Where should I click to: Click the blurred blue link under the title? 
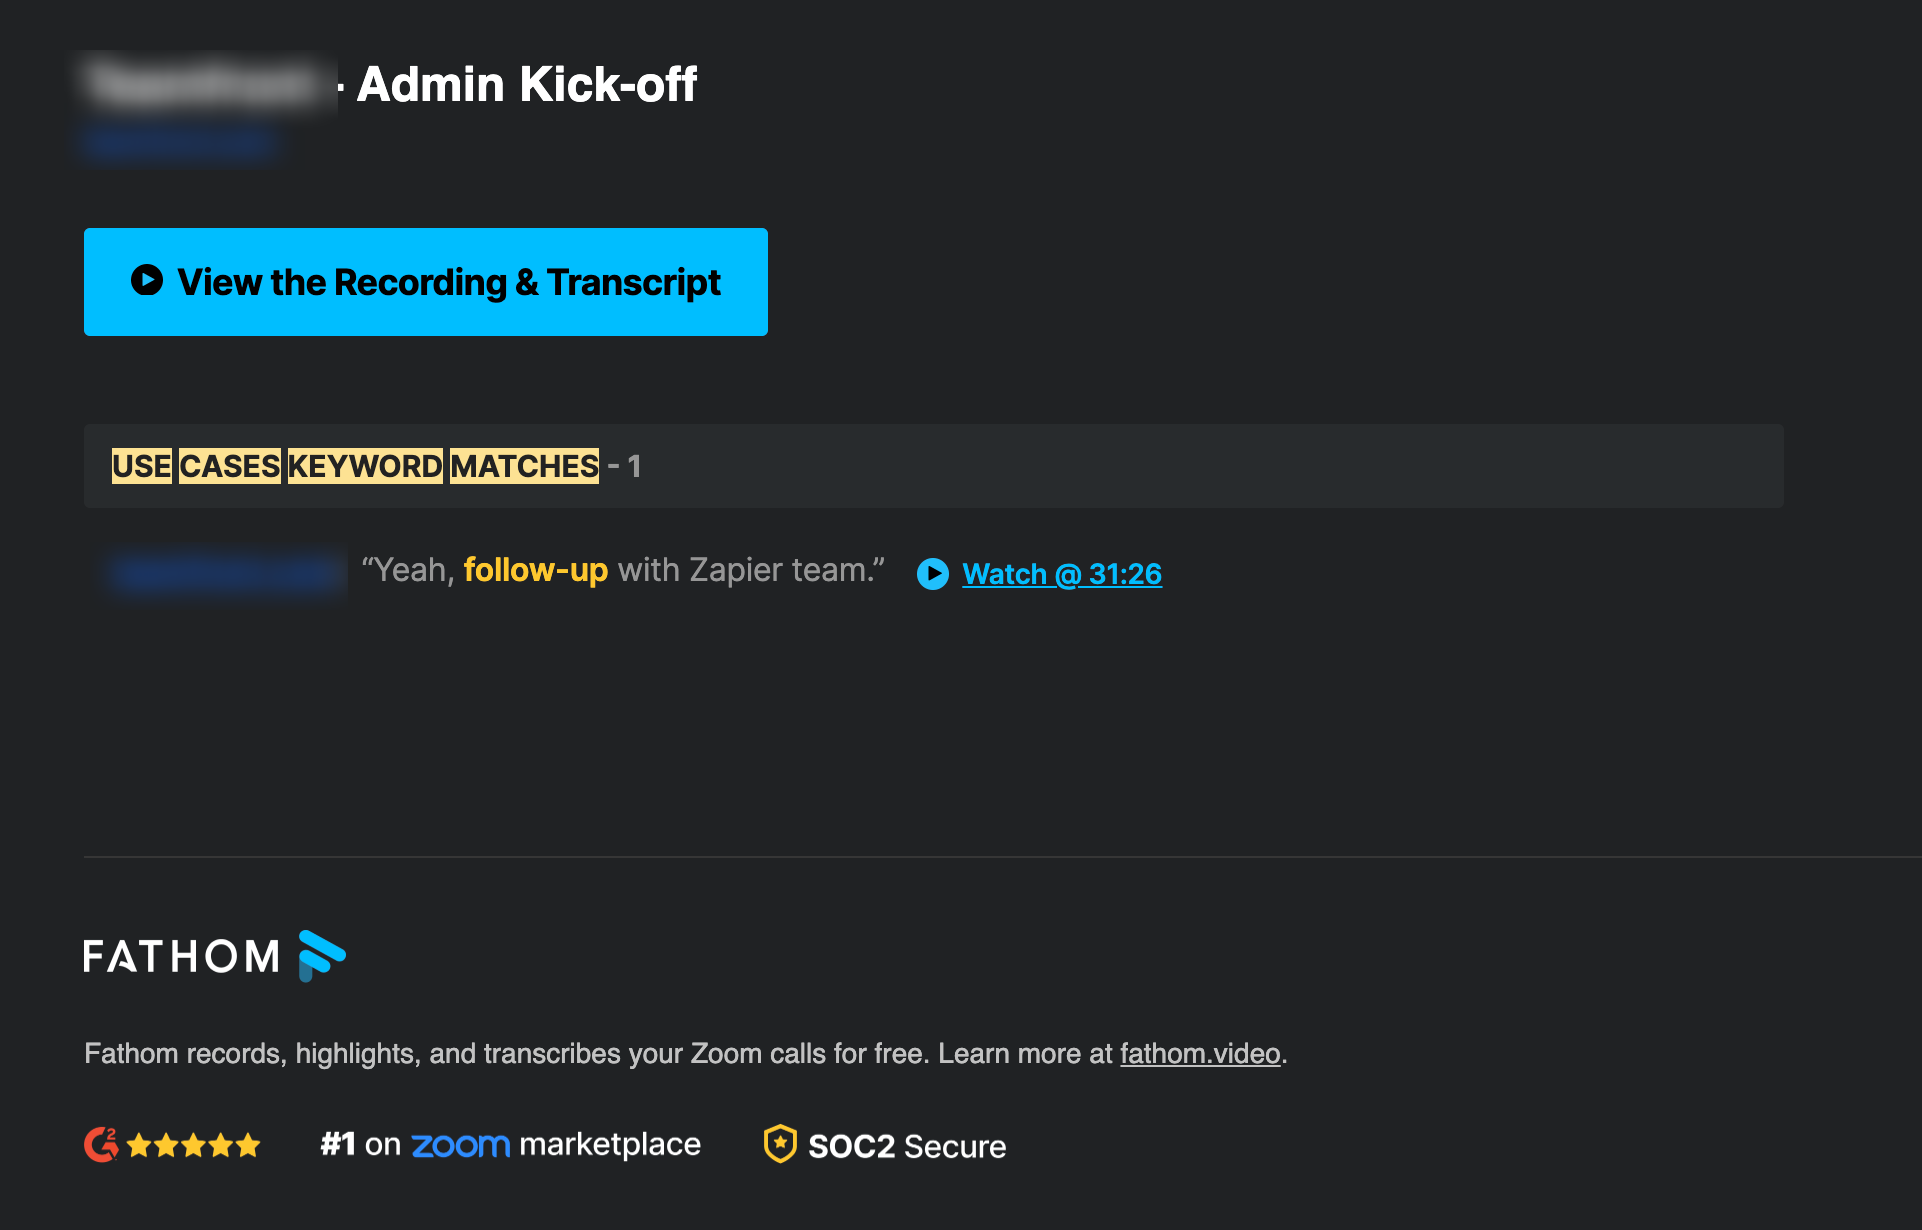pyautogui.click(x=180, y=143)
